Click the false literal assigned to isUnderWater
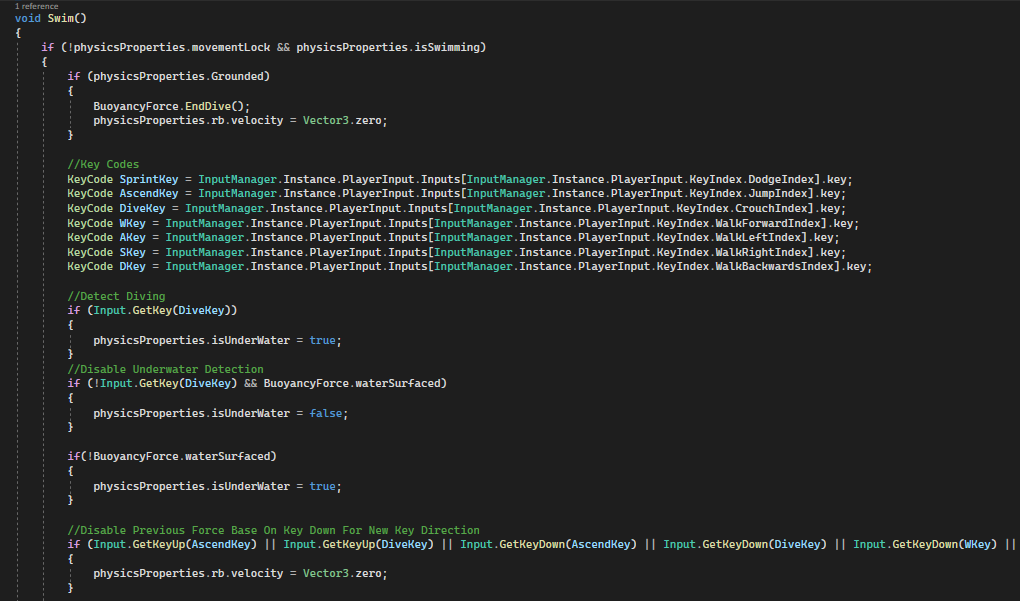This screenshot has height=601, width=1020. click(x=325, y=413)
